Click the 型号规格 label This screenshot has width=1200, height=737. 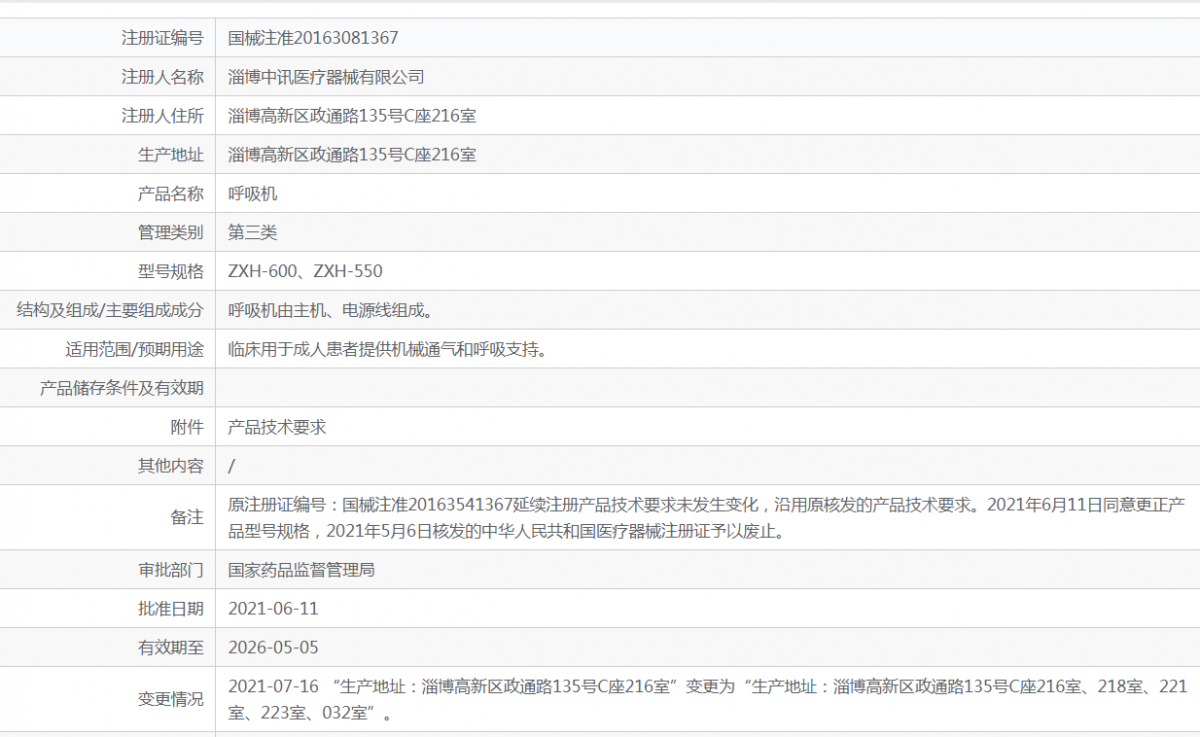click(x=171, y=272)
